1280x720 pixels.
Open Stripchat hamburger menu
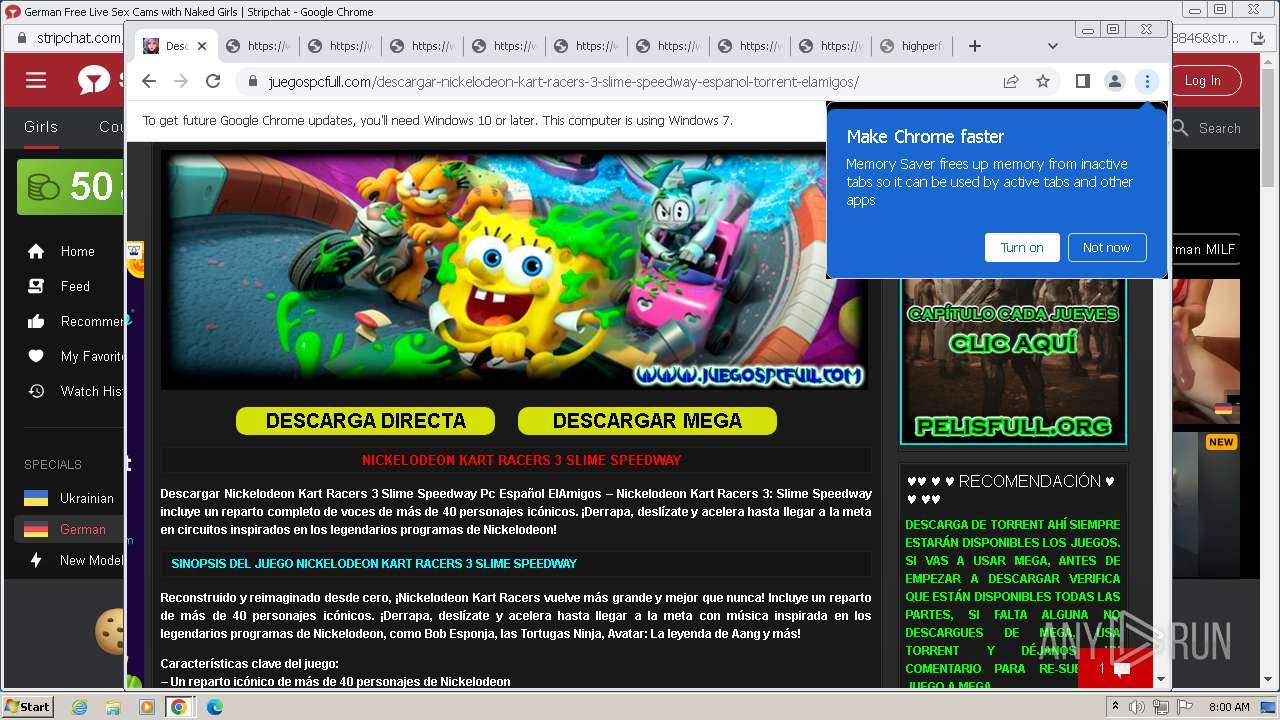point(36,80)
